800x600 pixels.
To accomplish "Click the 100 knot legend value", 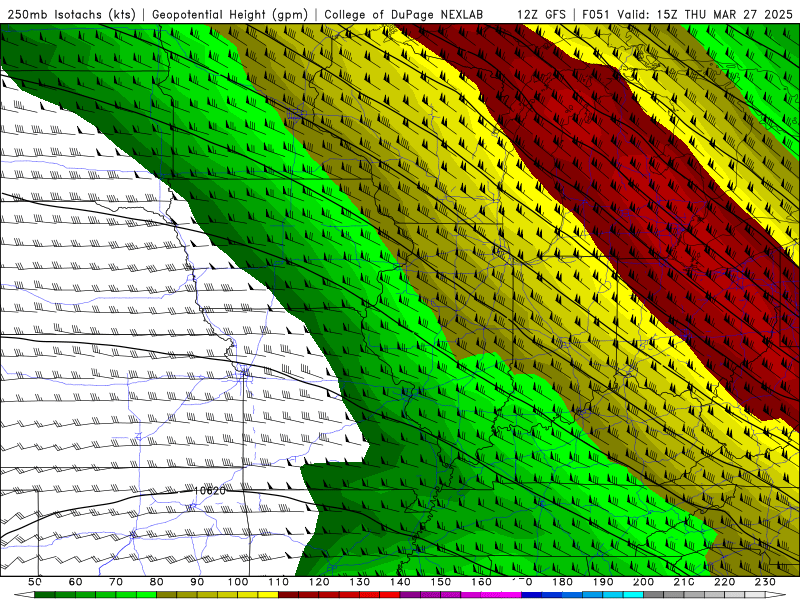I will coord(238,582).
